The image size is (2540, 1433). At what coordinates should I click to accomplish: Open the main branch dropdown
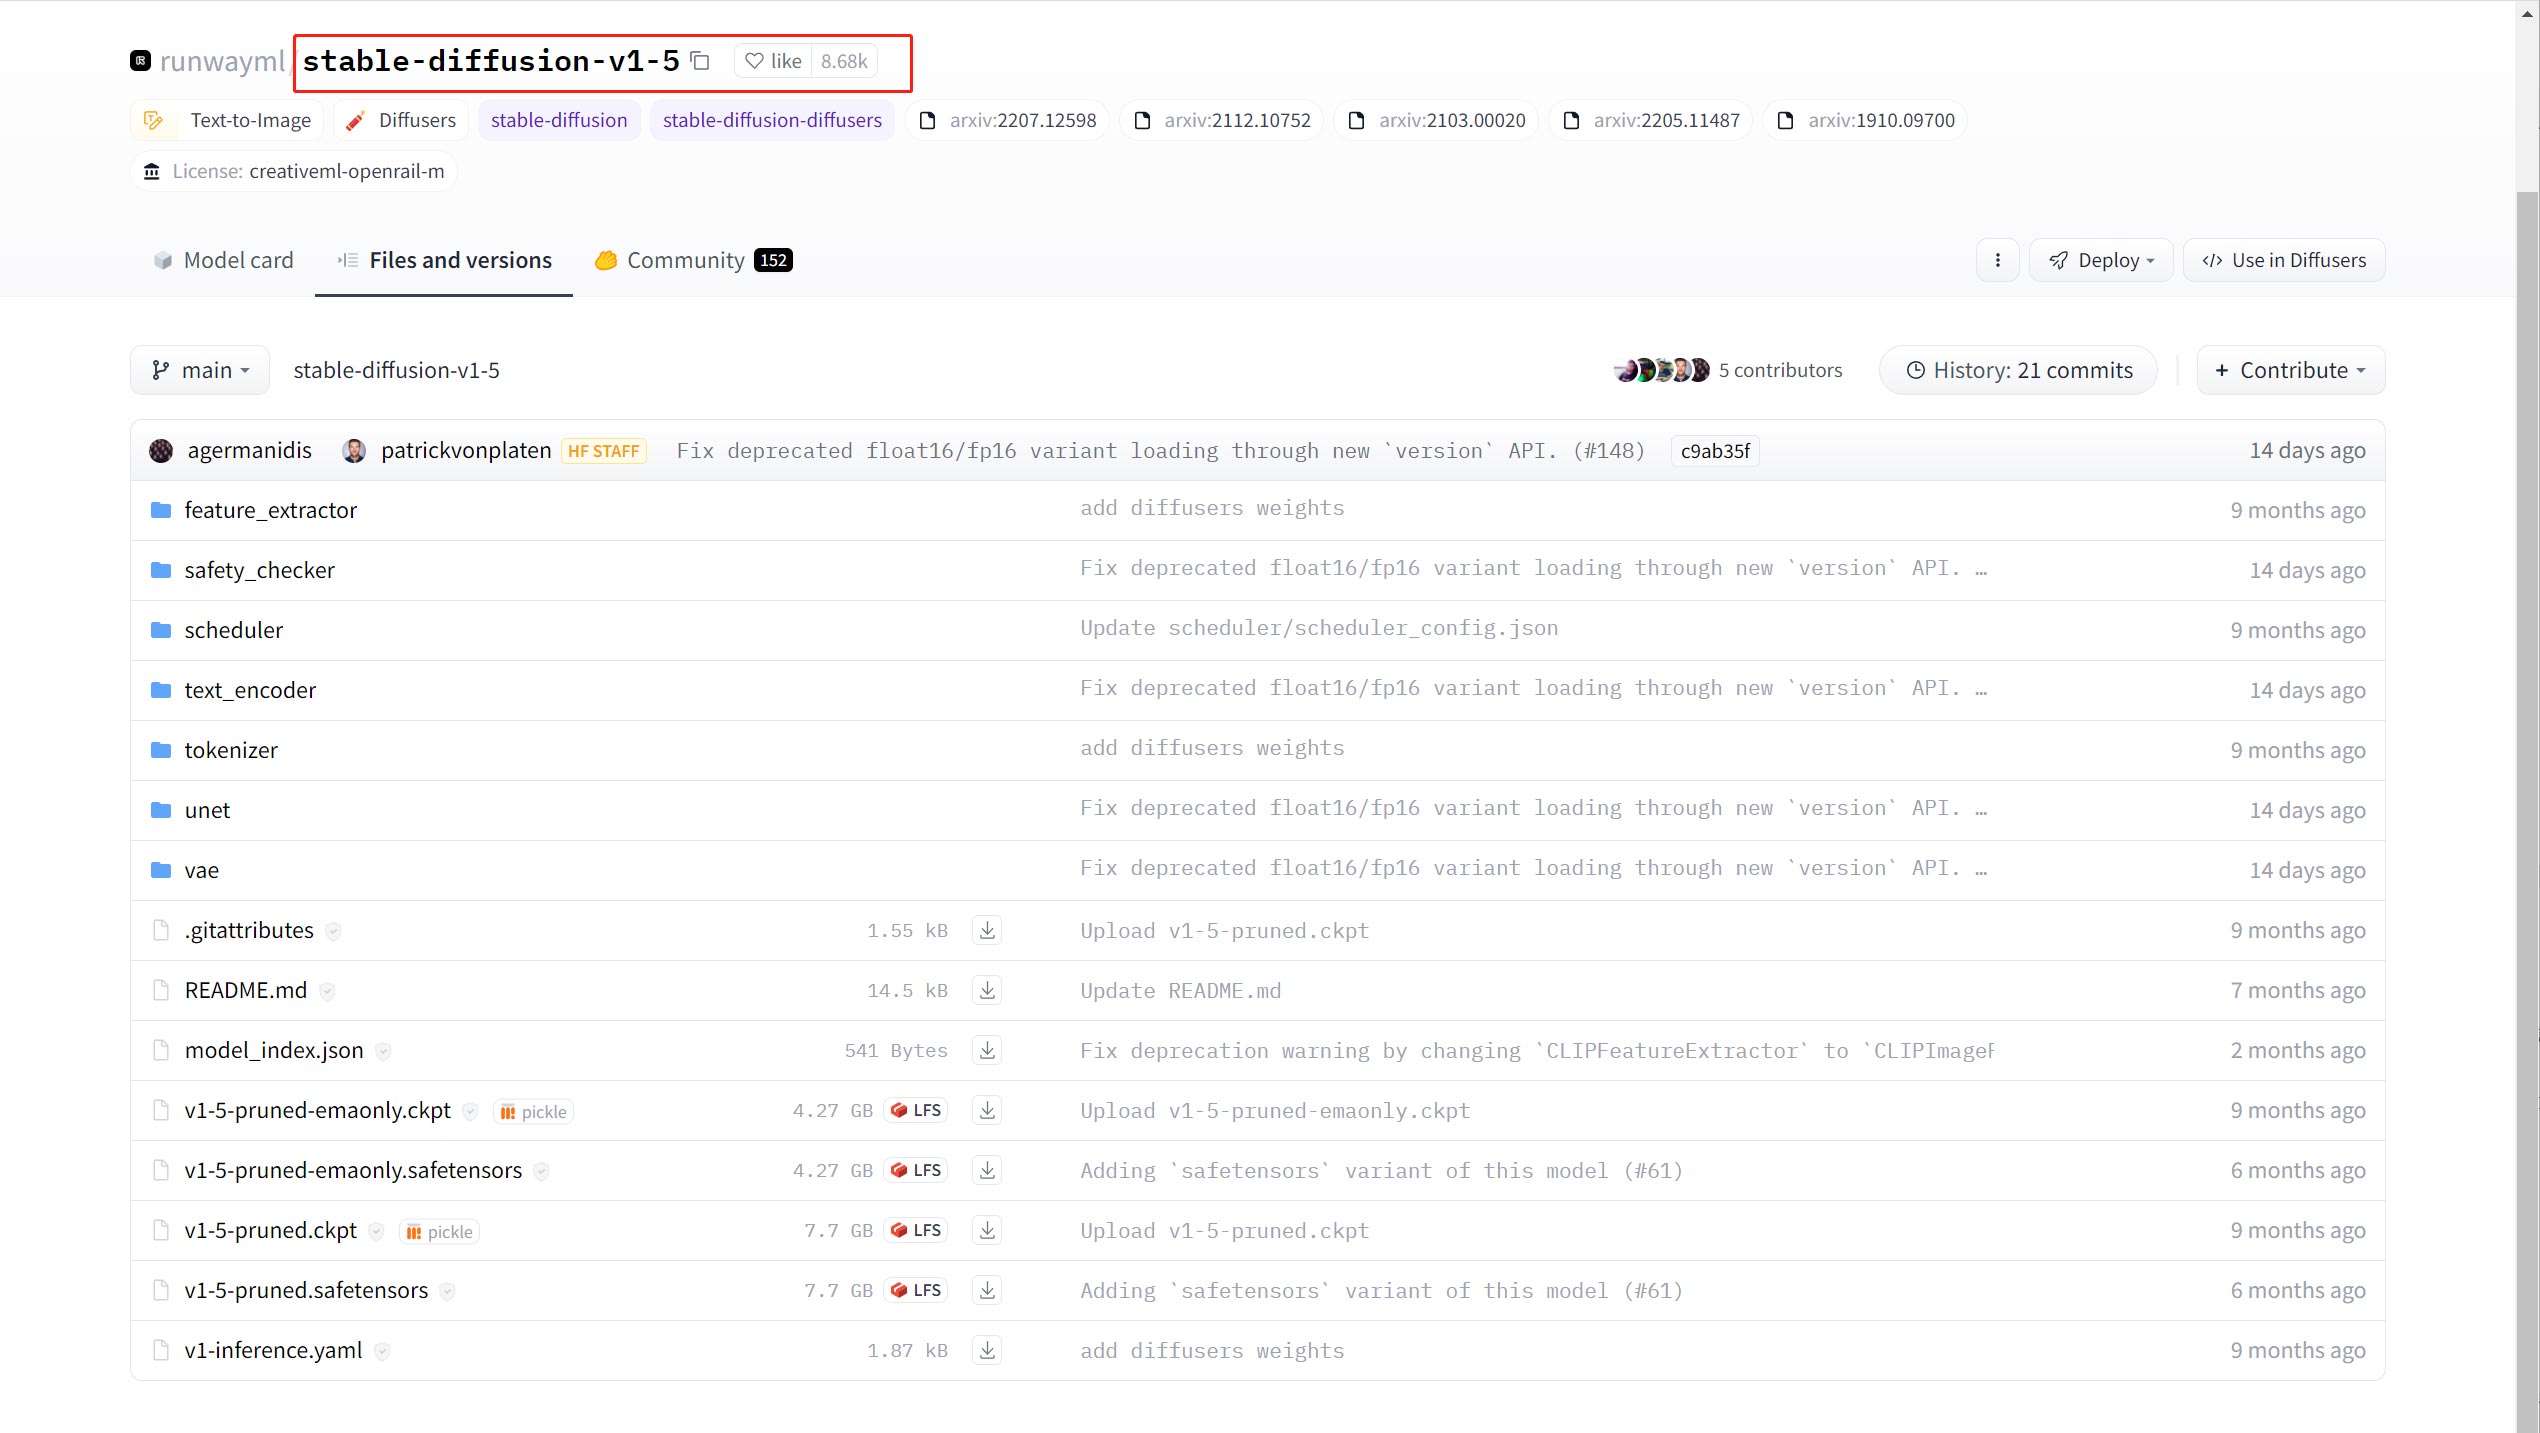(x=200, y=370)
